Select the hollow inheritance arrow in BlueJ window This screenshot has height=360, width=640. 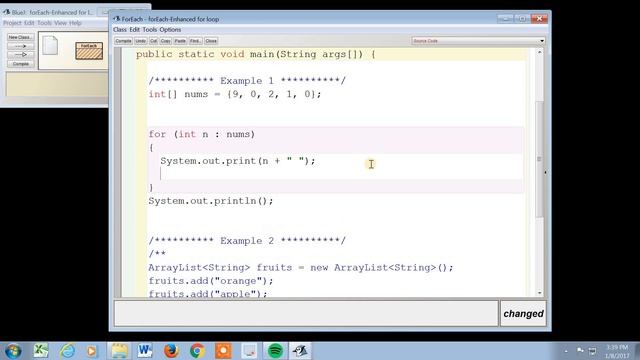20,55
